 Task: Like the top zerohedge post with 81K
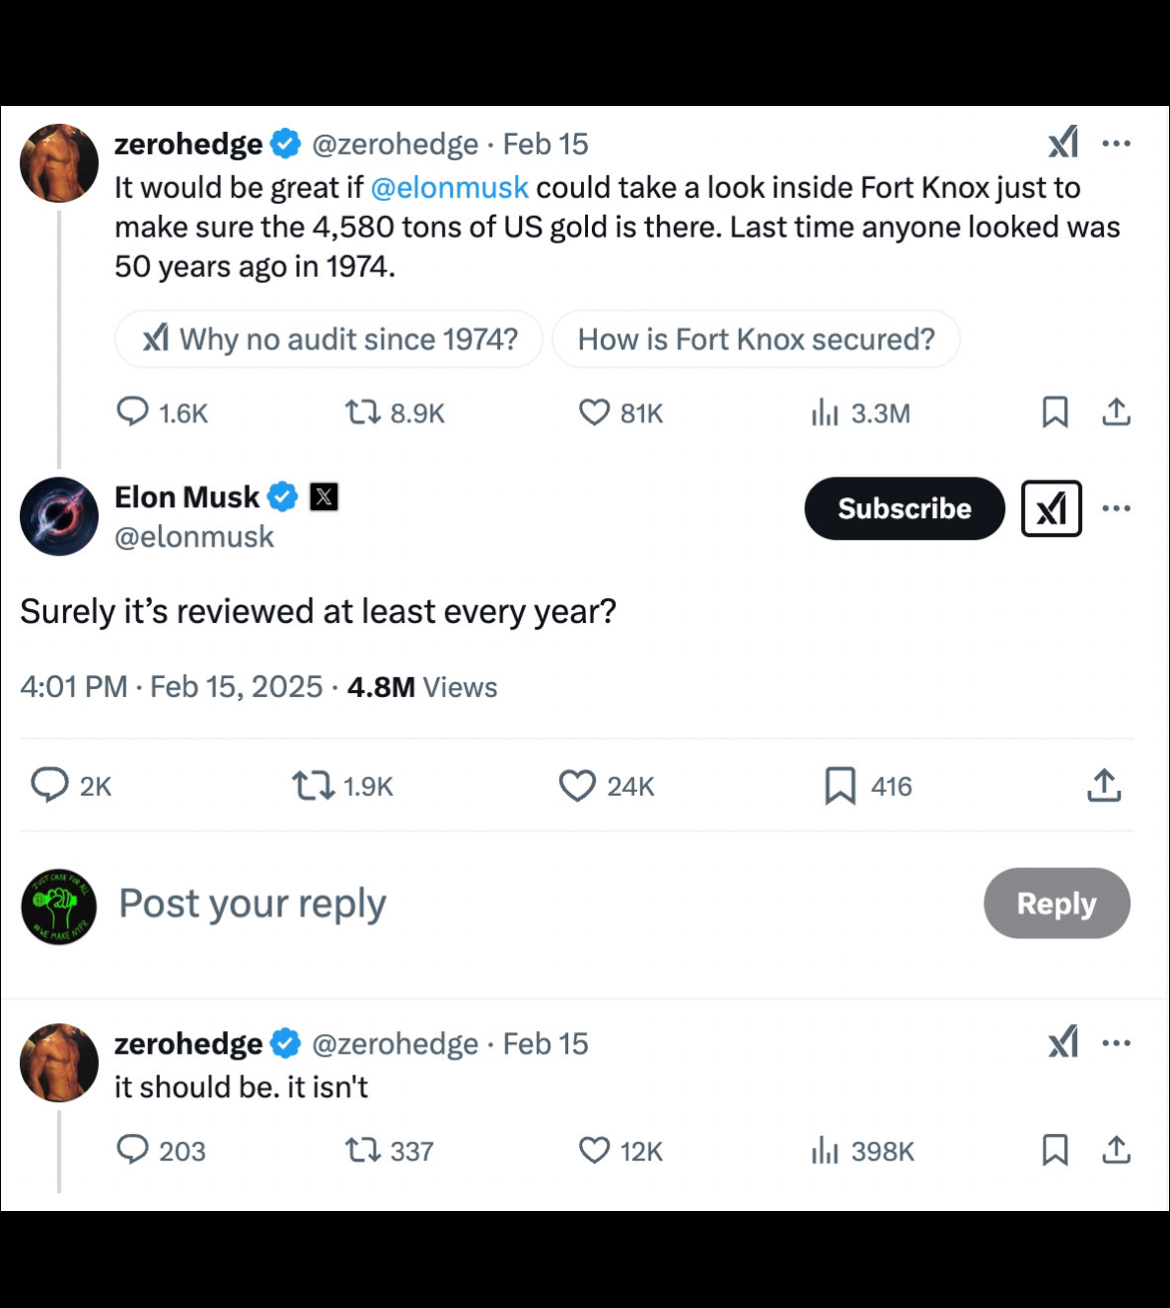[594, 412]
